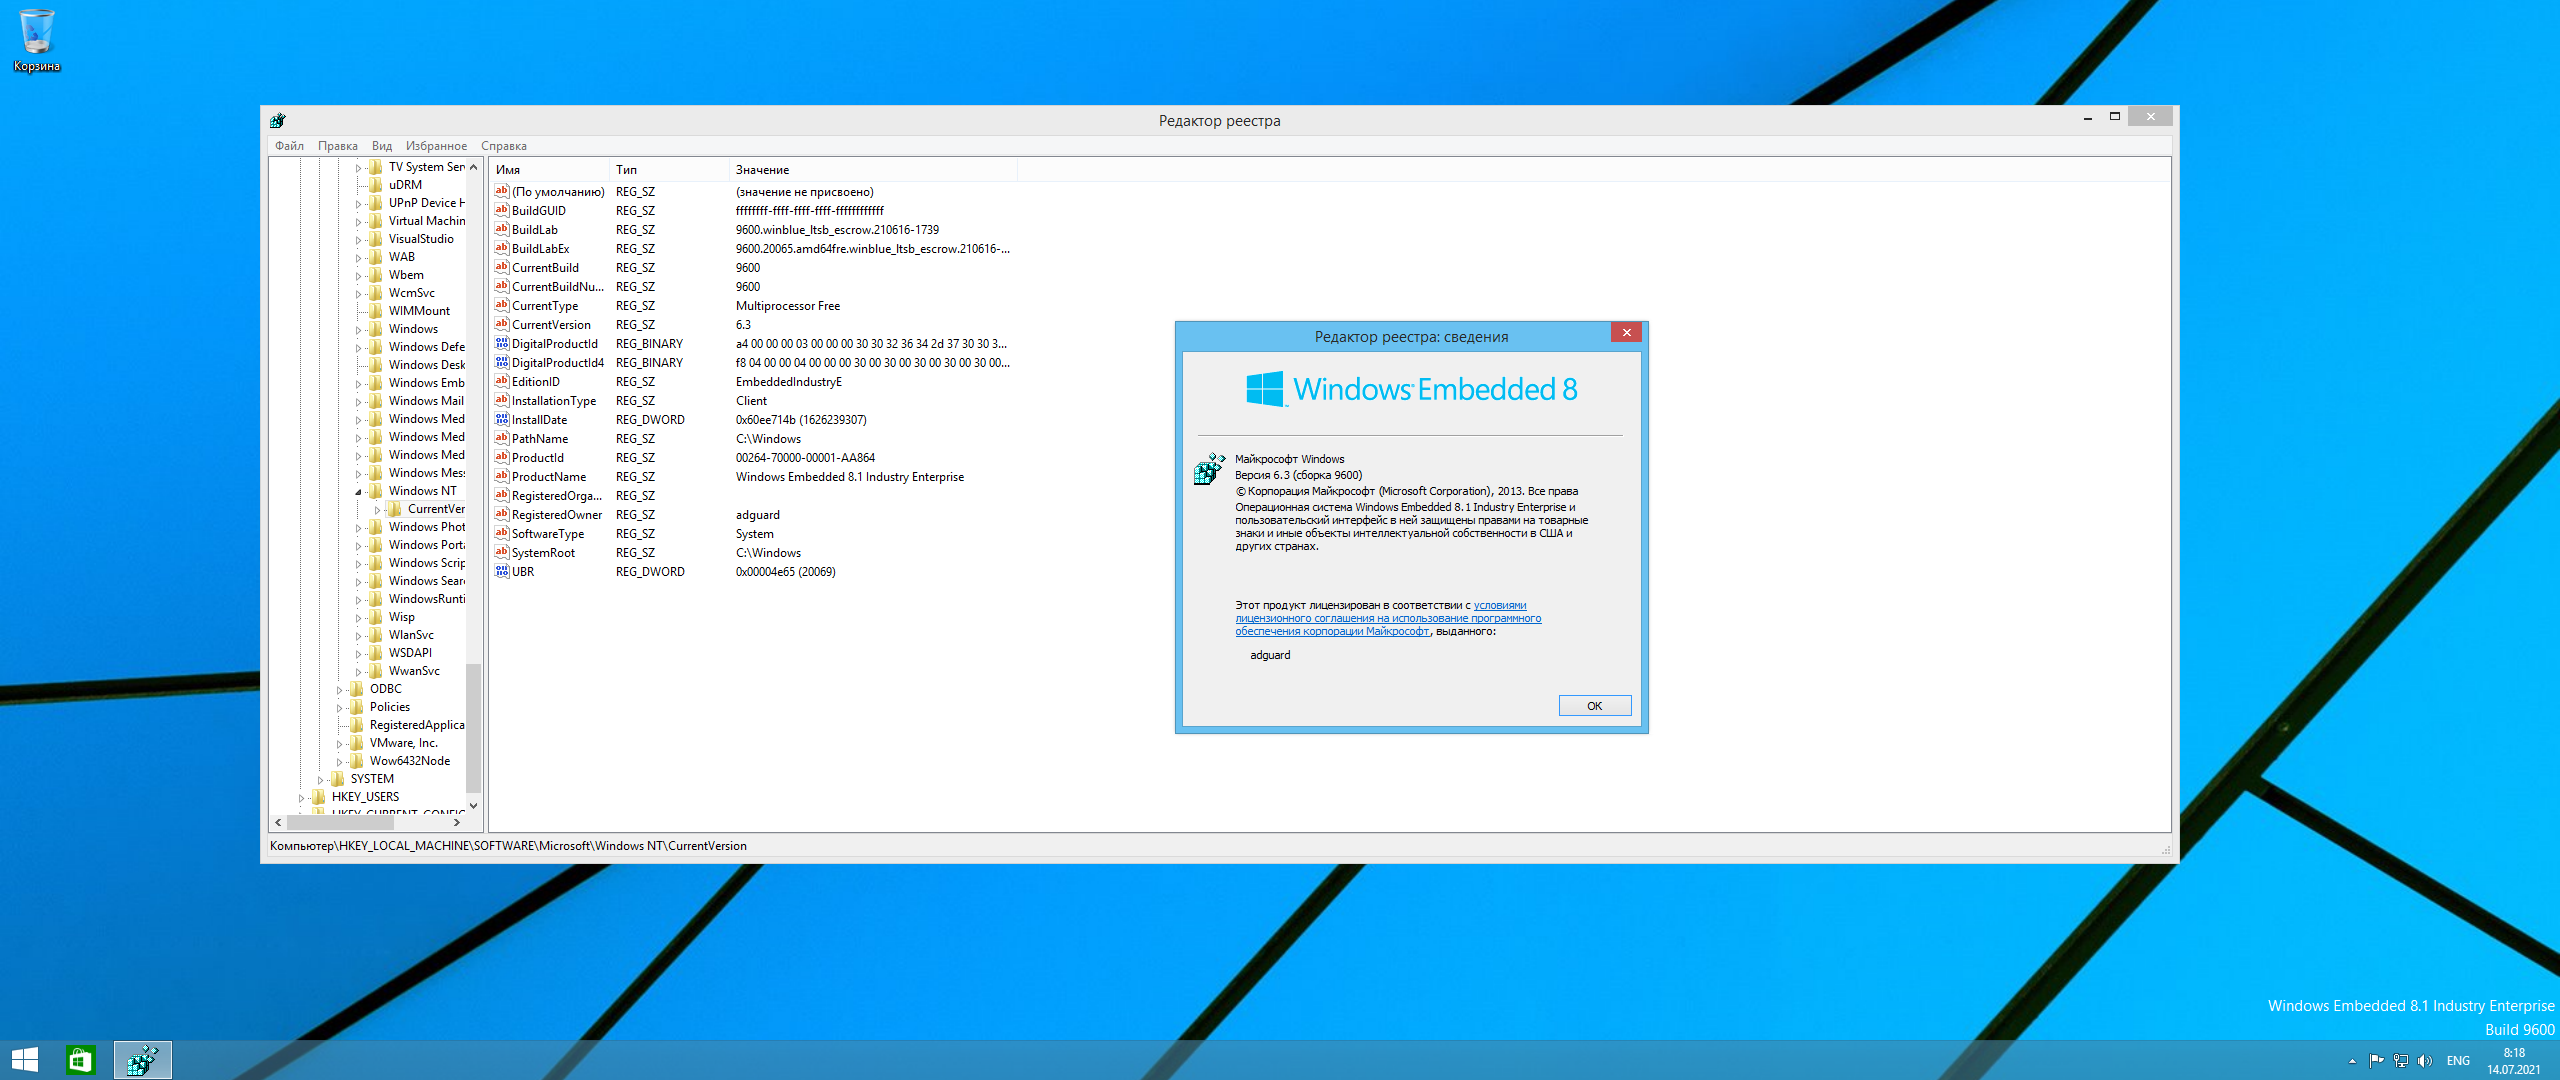Click the HKEY_USERS folder icon

319,797
